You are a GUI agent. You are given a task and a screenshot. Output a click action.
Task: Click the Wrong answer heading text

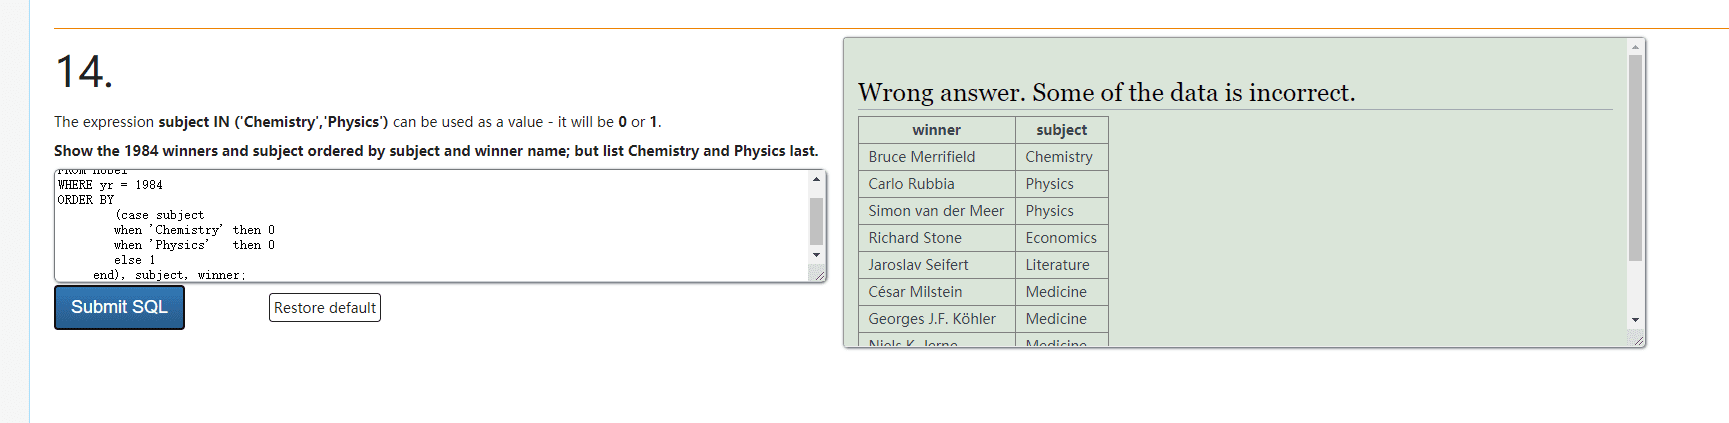1106,93
